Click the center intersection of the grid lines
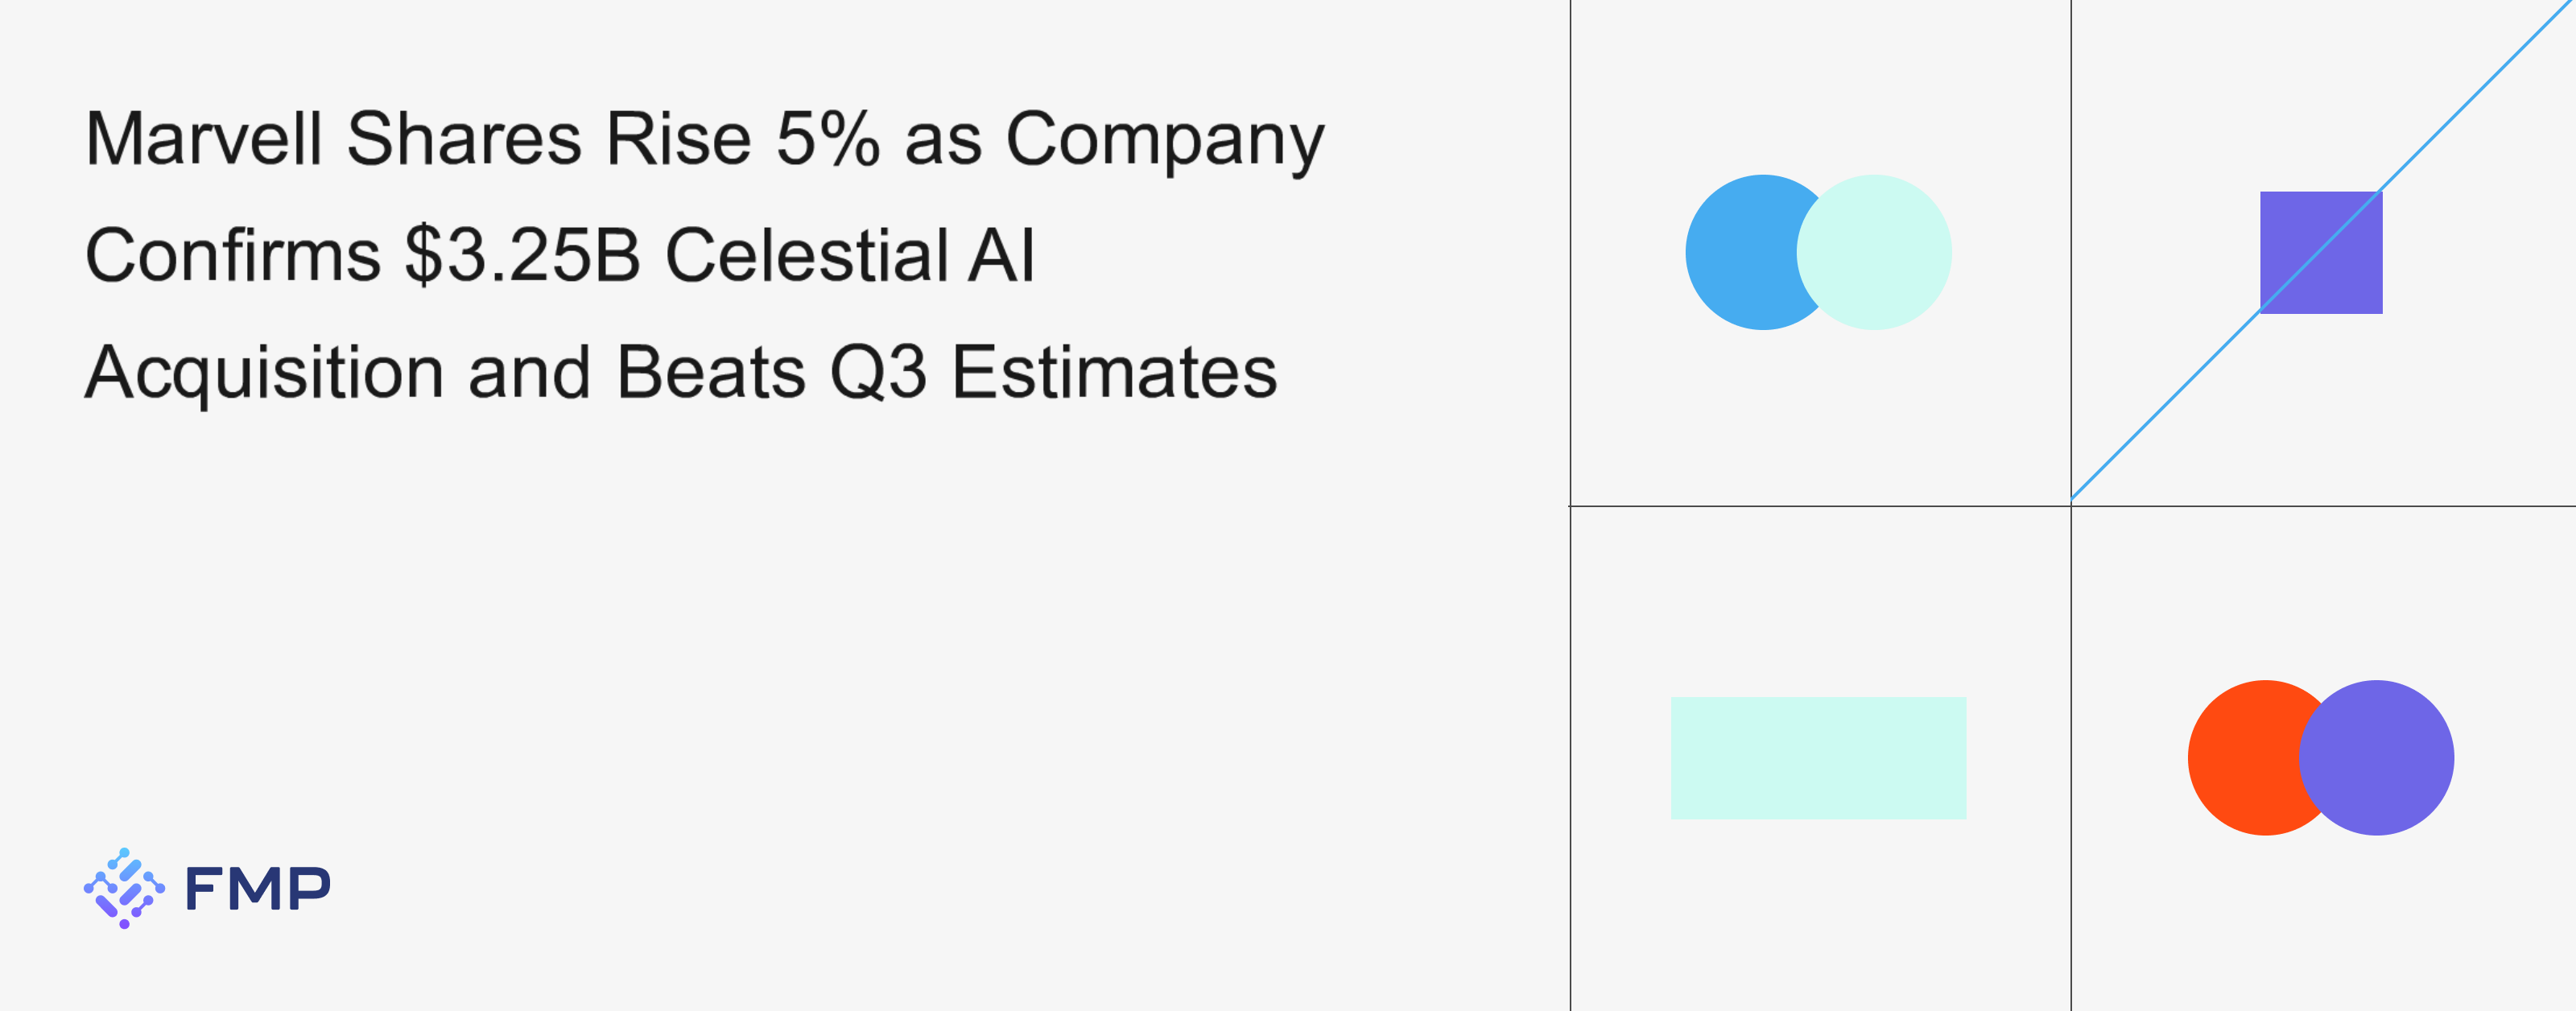Viewport: 2576px width, 1011px height. point(2071,506)
